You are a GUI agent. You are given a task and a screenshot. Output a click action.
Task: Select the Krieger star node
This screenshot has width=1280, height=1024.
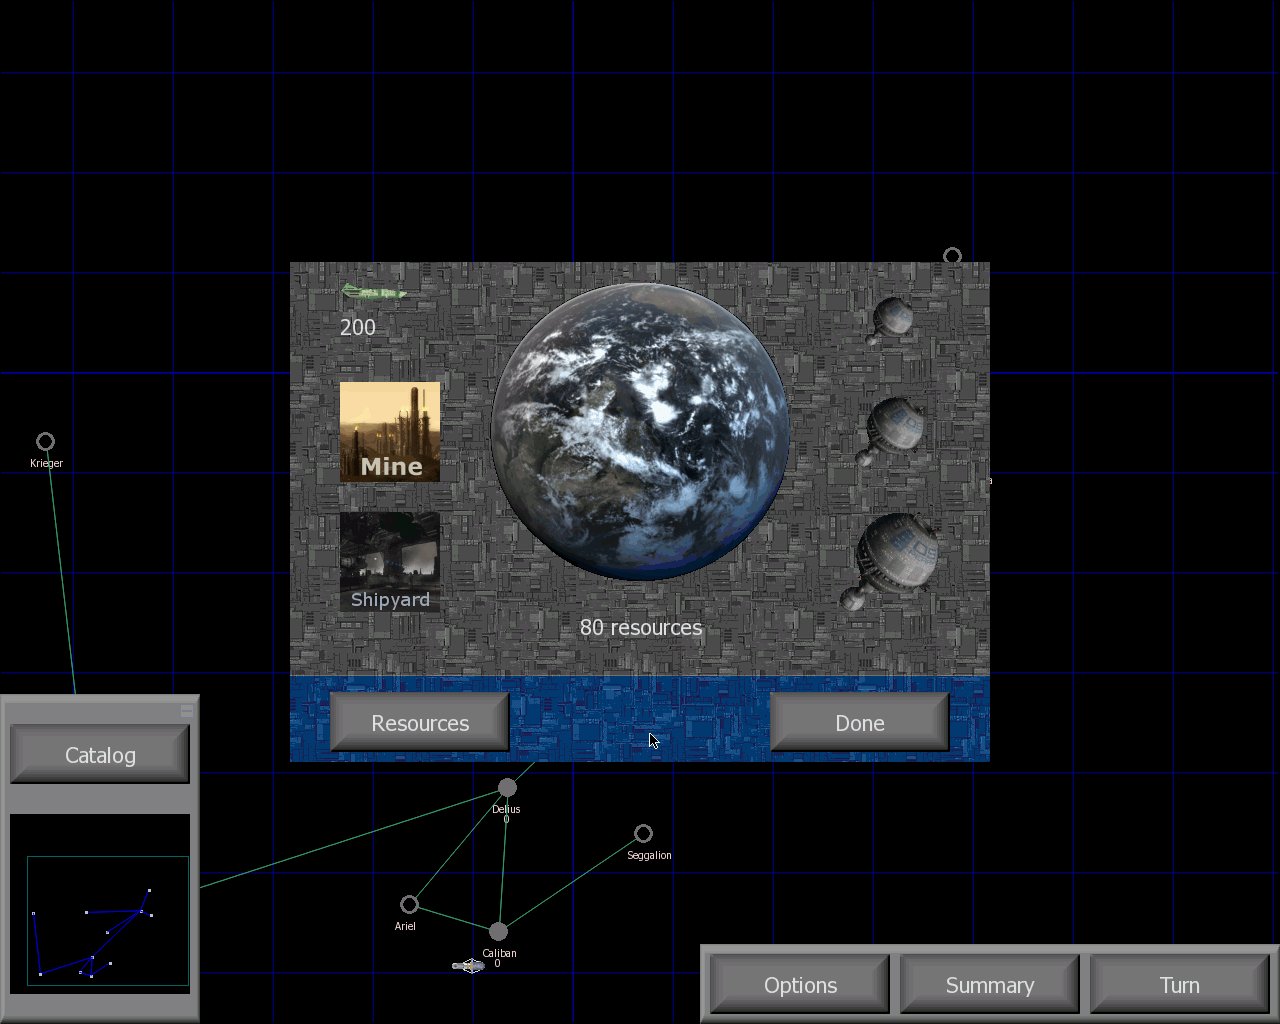pos(45,442)
